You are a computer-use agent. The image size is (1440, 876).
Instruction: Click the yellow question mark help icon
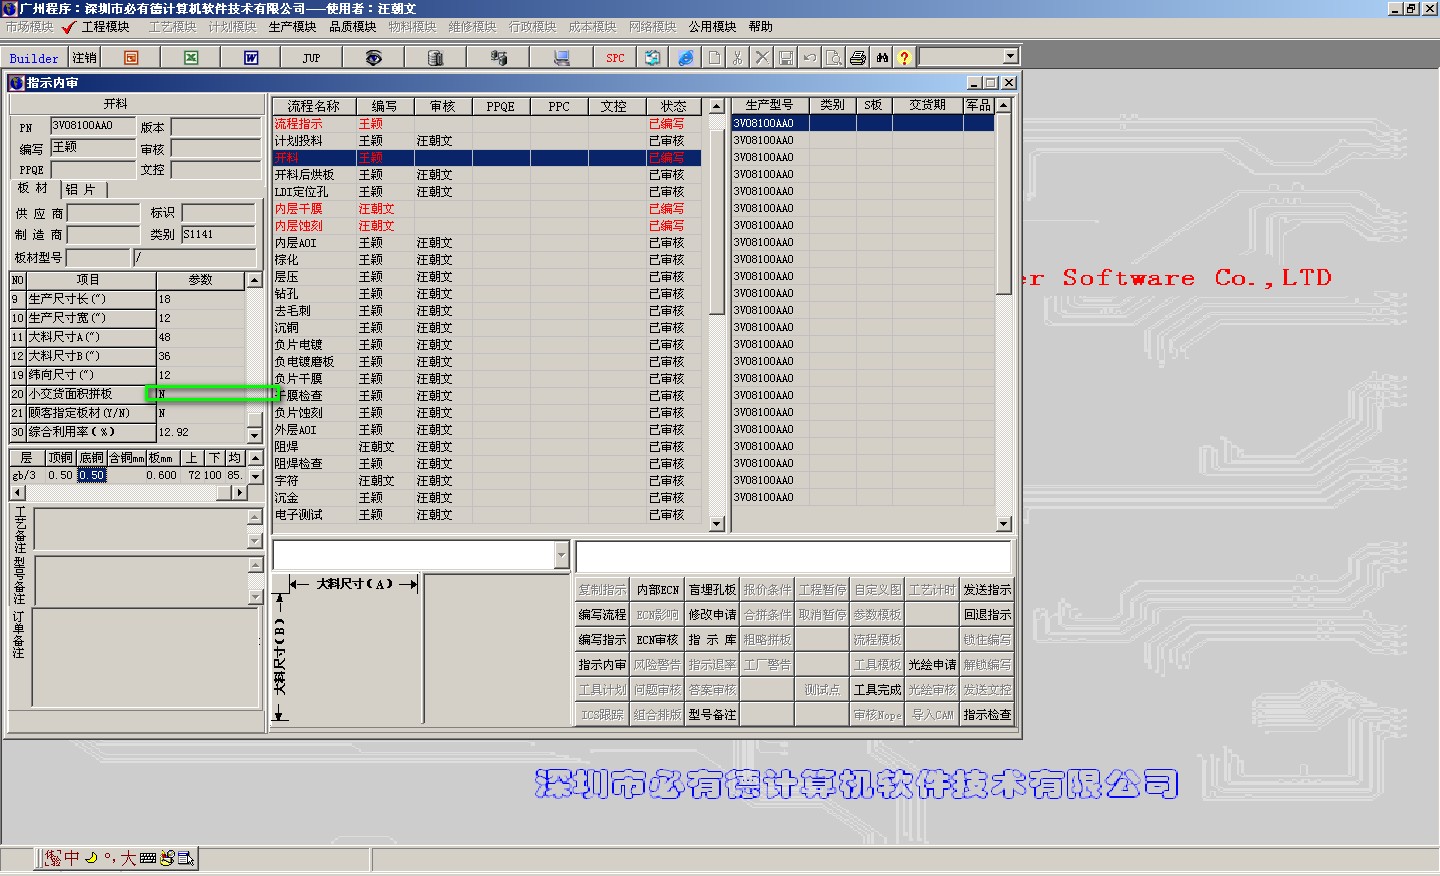pyautogui.click(x=904, y=58)
